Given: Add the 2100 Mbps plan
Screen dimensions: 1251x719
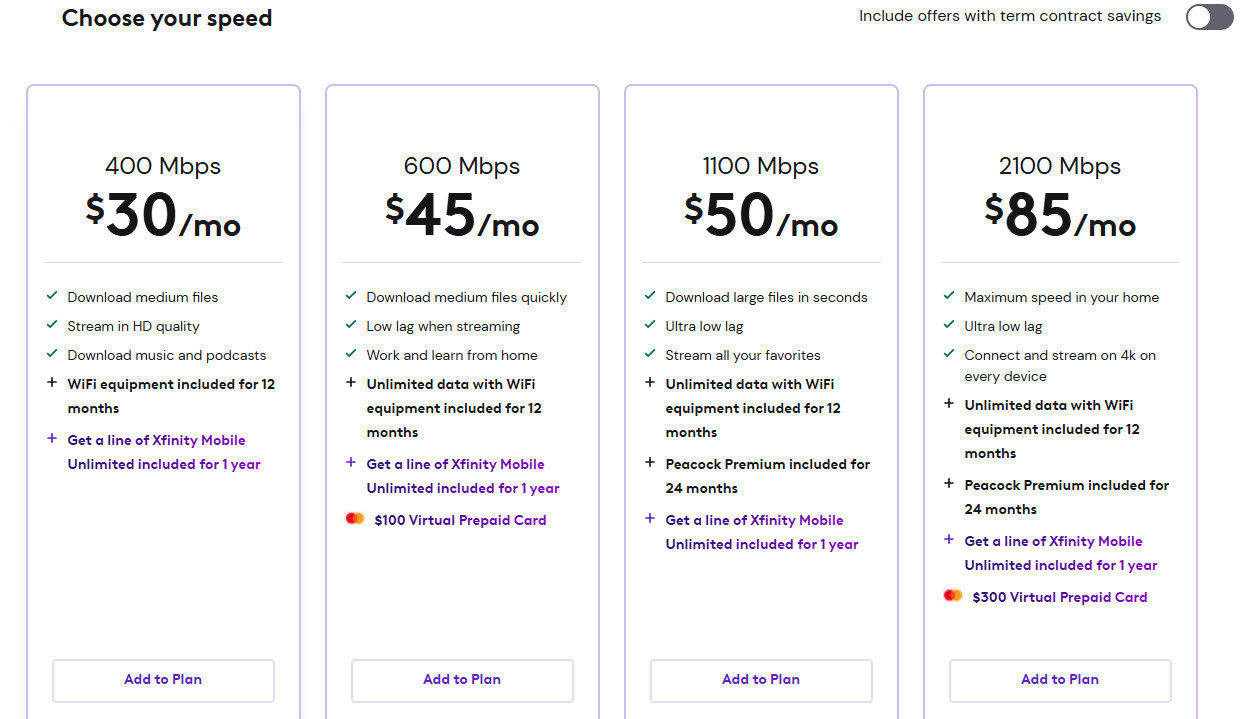Looking at the screenshot, I should [x=1060, y=680].
